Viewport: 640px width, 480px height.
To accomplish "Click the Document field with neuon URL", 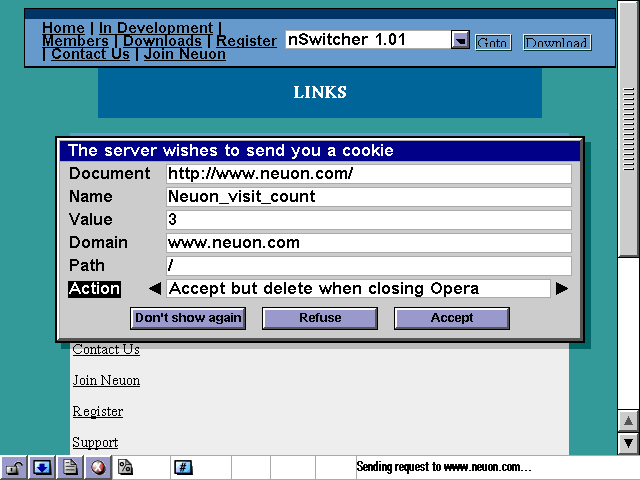I will (x=369, y=174).
